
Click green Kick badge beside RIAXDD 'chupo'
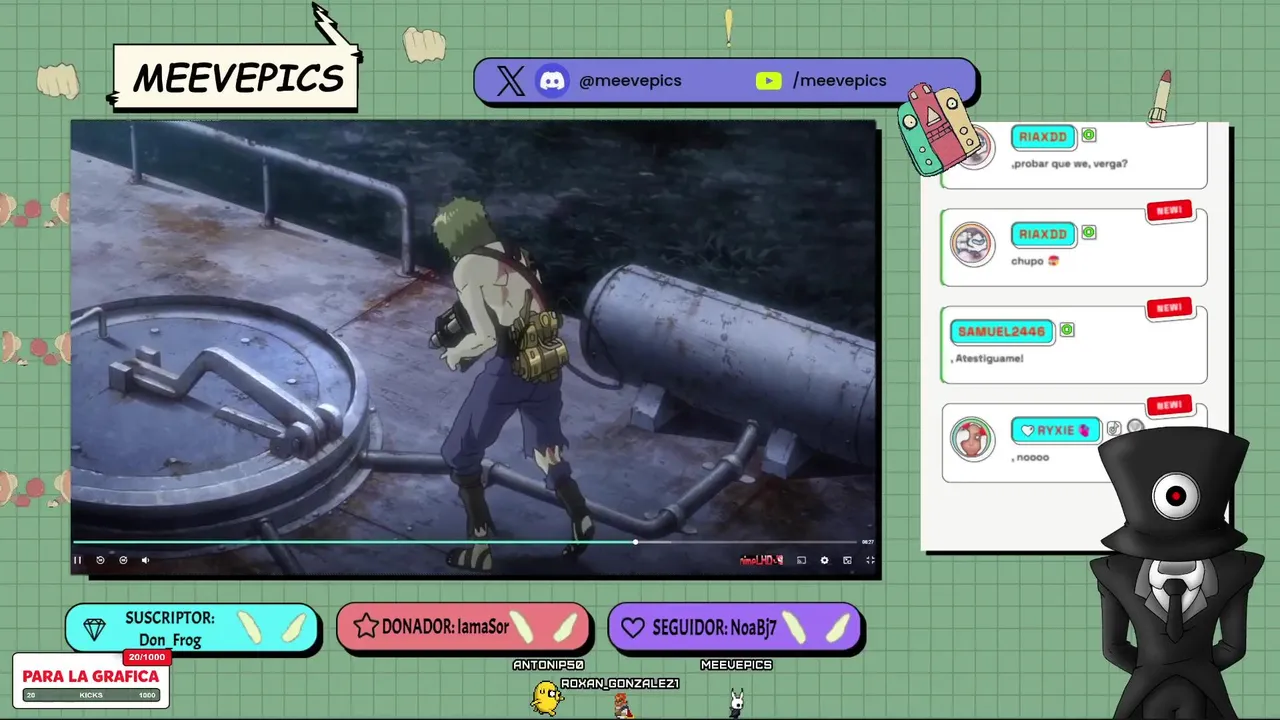[1089, 232]
